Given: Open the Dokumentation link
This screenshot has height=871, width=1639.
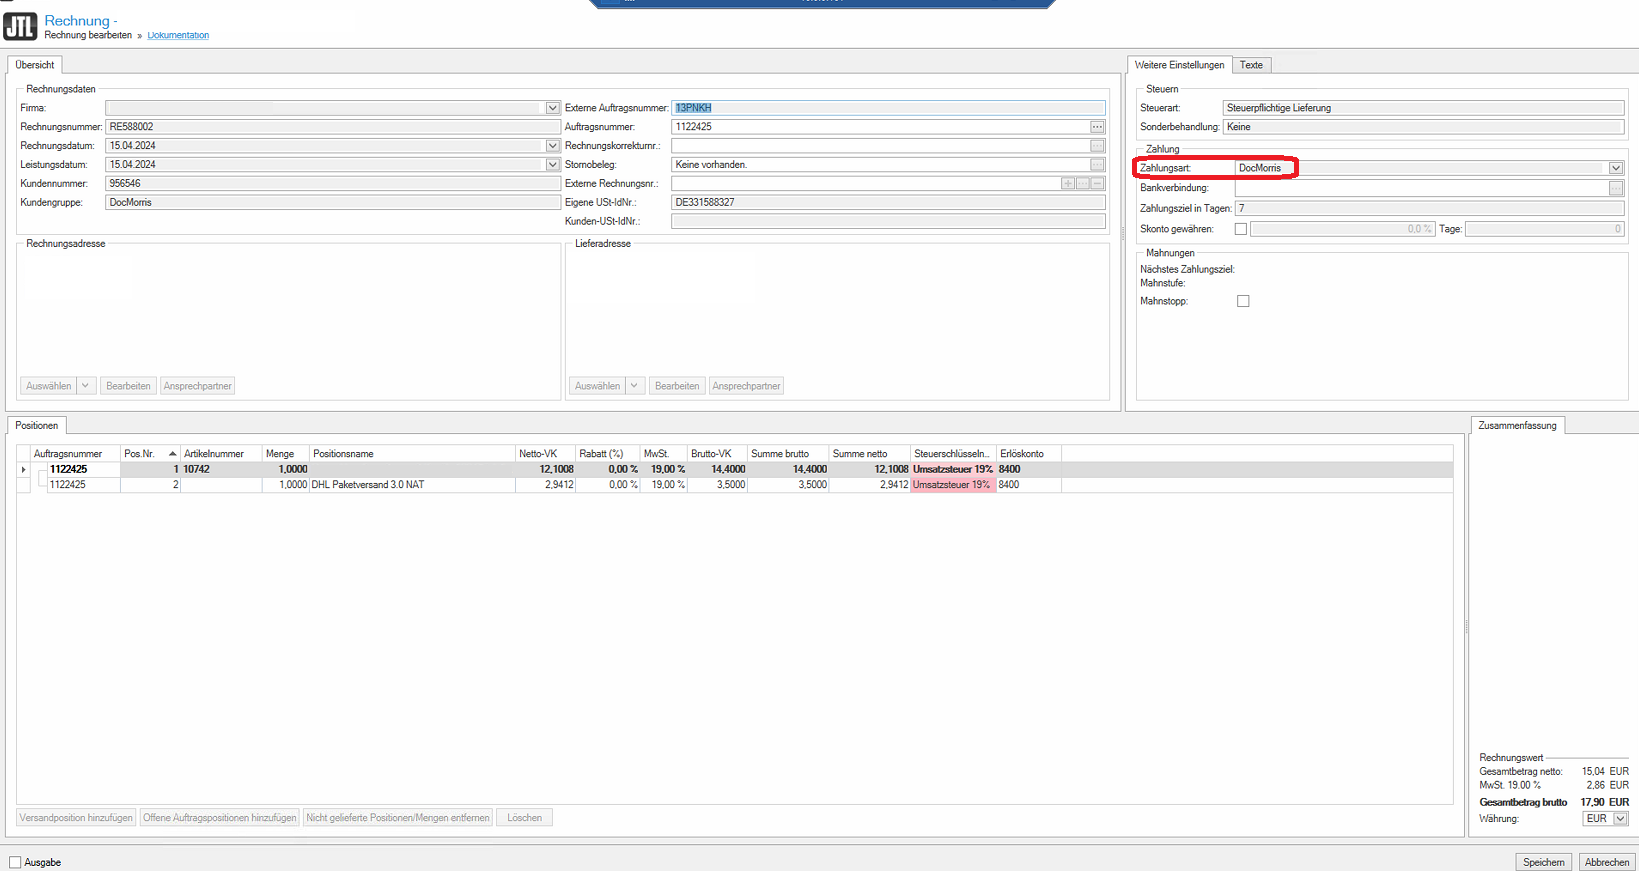Looking at the screenshot, I should click(x=178, y=35).
